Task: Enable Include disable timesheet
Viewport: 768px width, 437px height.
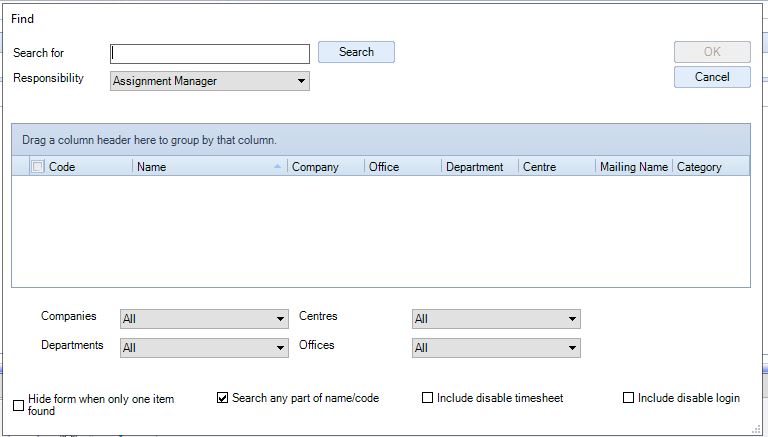Action: (x=428, y=398)
